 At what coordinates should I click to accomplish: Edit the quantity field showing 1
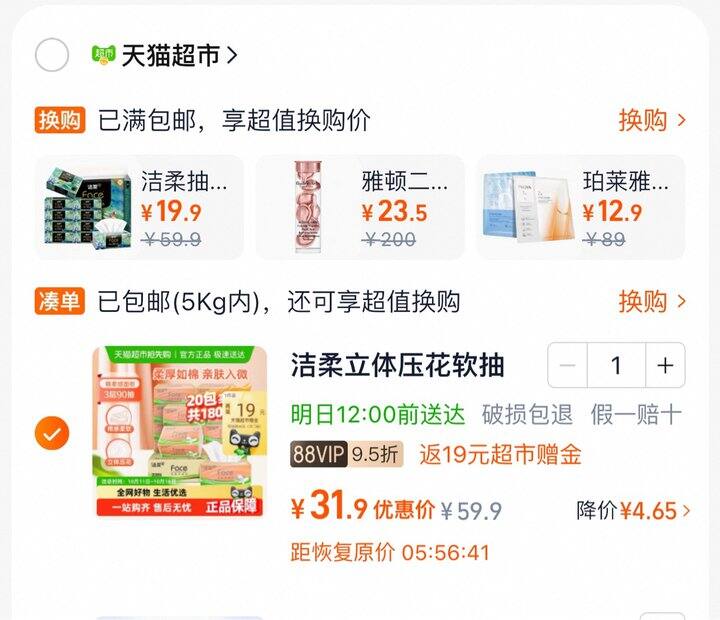[x=617, y=366]
